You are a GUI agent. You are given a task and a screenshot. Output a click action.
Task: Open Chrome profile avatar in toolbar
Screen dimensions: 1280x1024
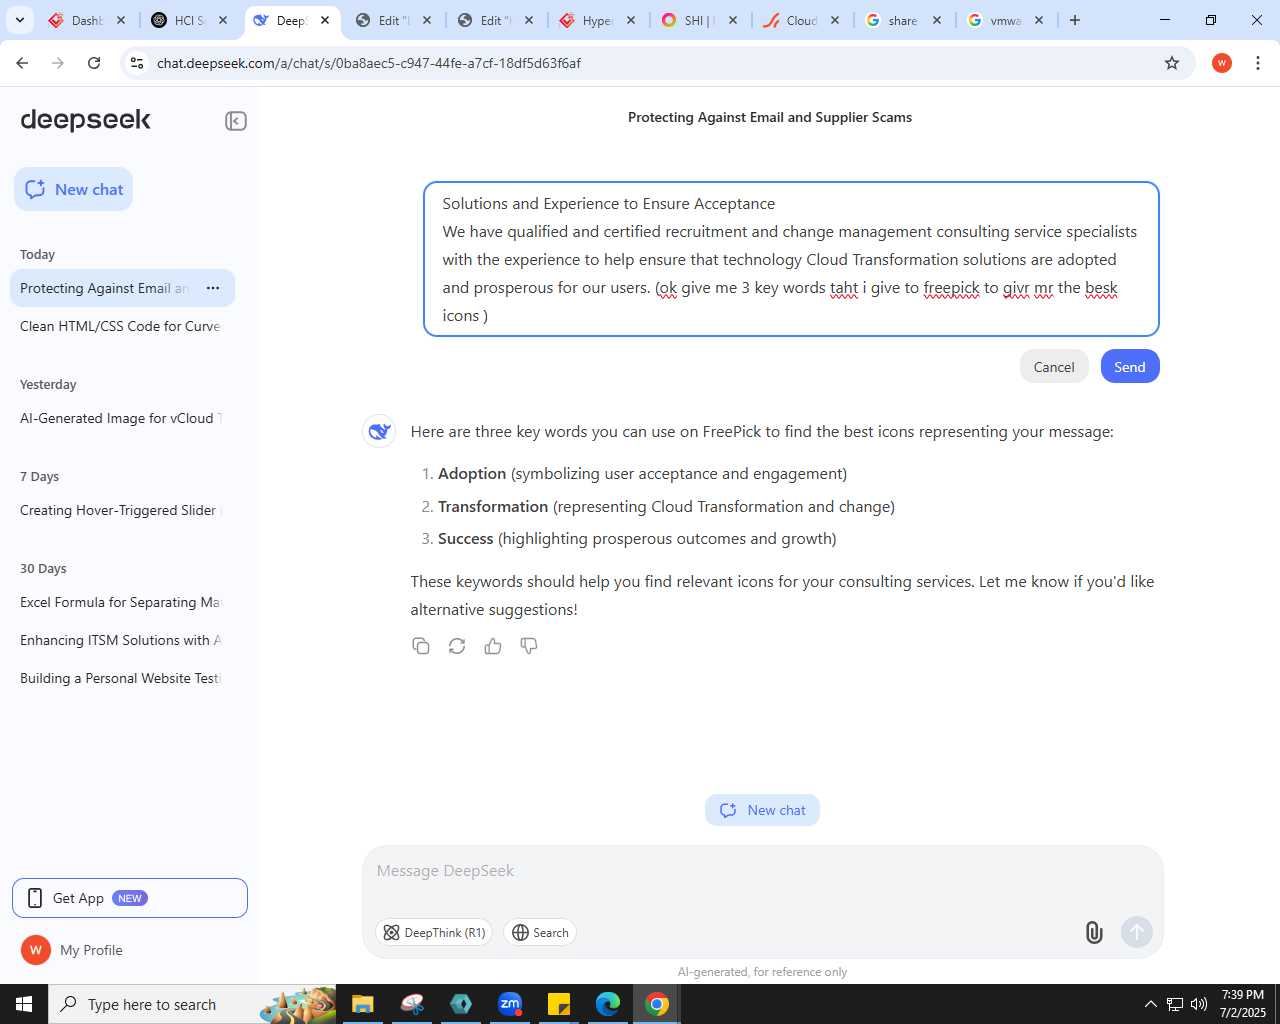(1222, 63)
